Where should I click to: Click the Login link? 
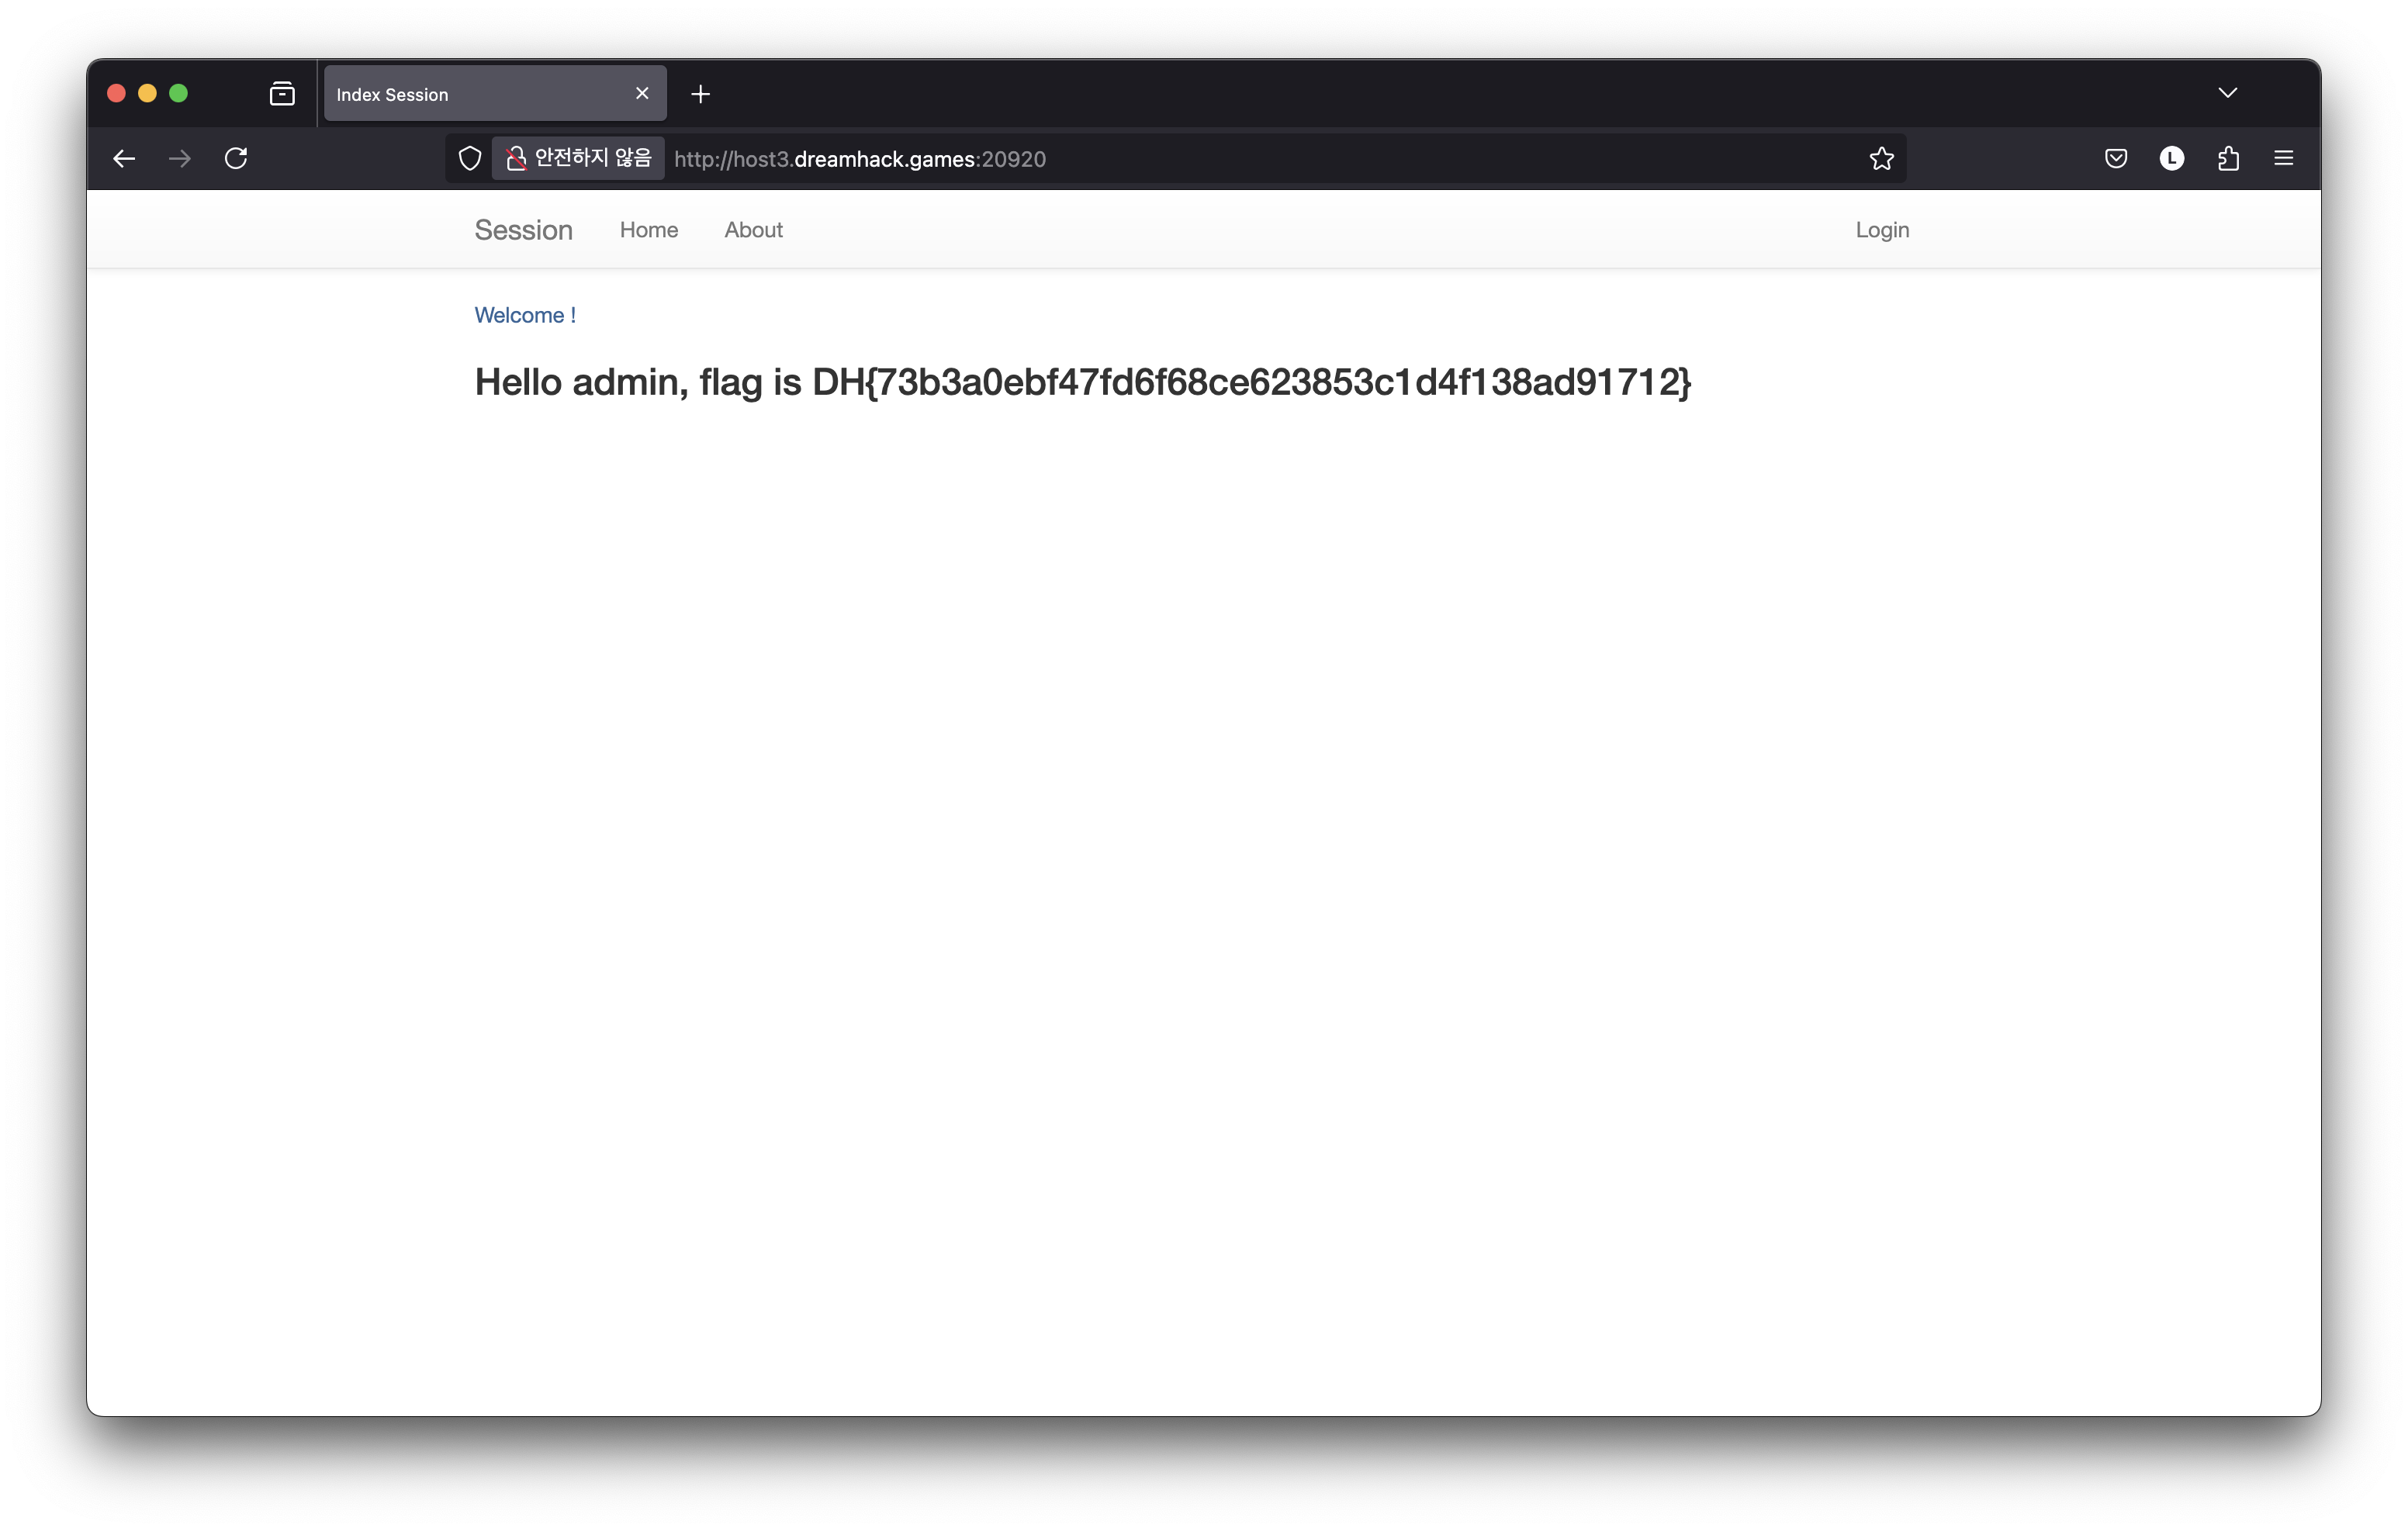1881,230
